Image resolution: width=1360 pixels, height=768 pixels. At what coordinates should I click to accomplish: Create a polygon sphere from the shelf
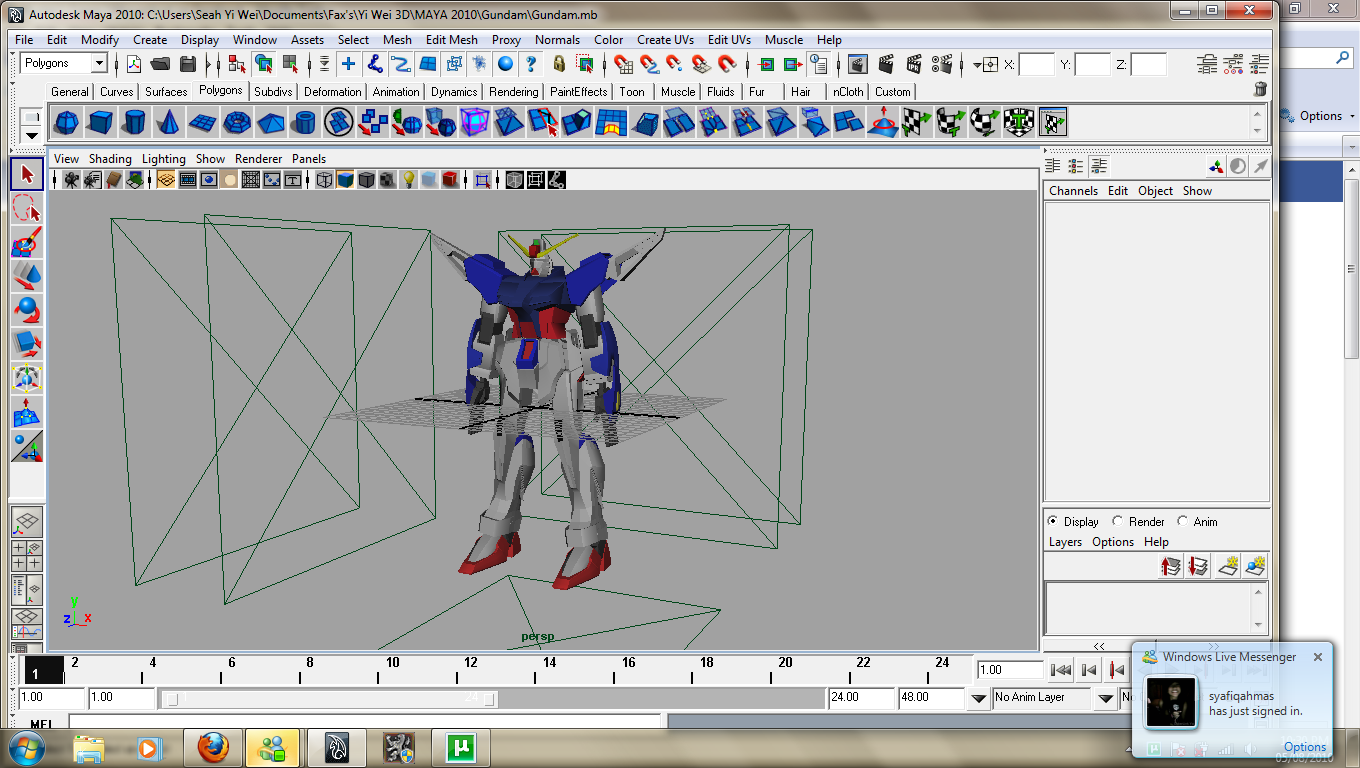tap(66, 123)
